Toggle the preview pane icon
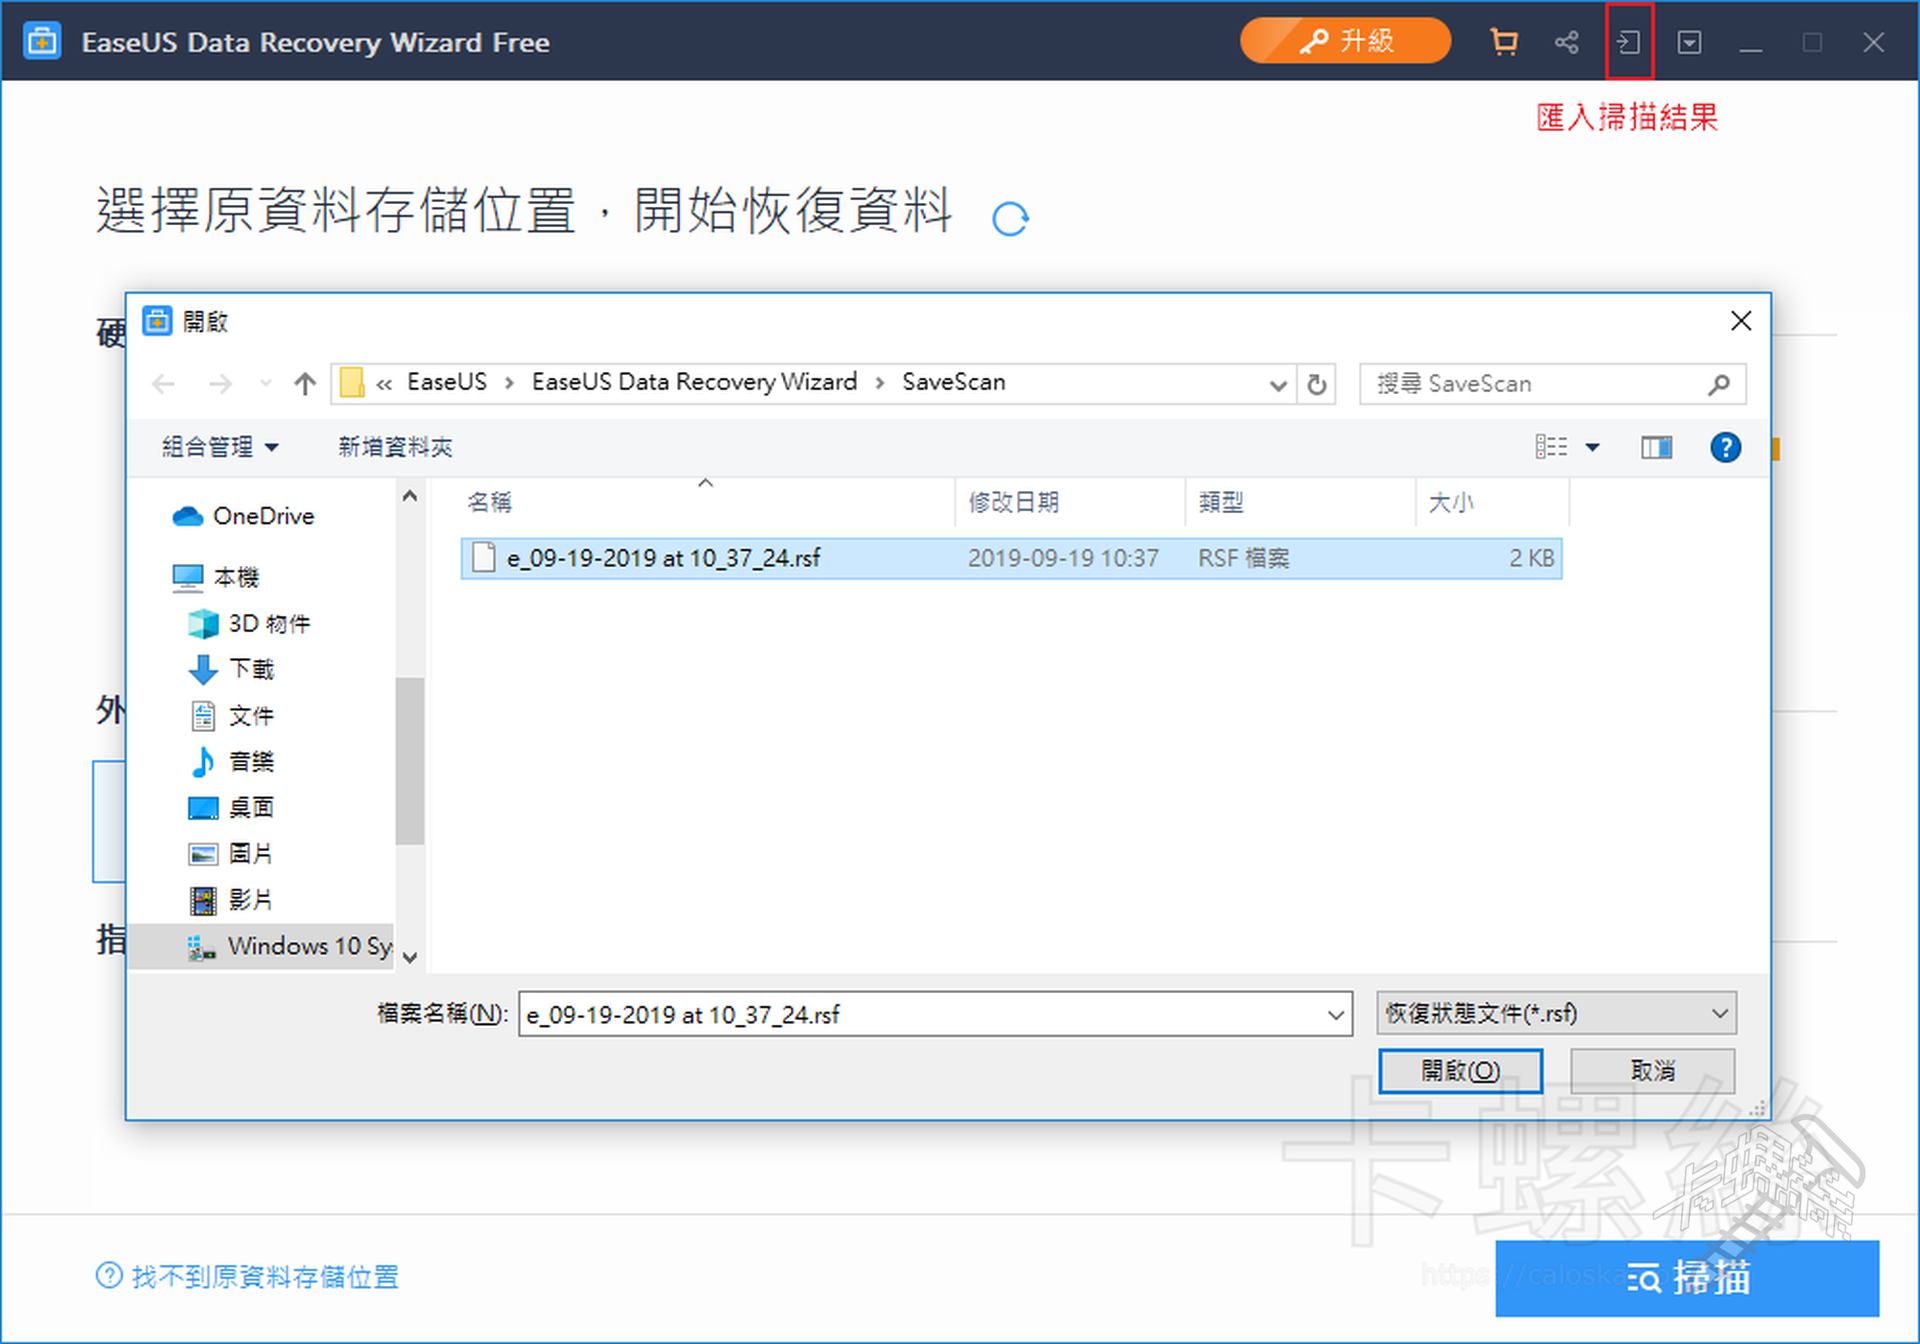The width and height of the screenshot is (1920, 1344). coord(1656,447)
